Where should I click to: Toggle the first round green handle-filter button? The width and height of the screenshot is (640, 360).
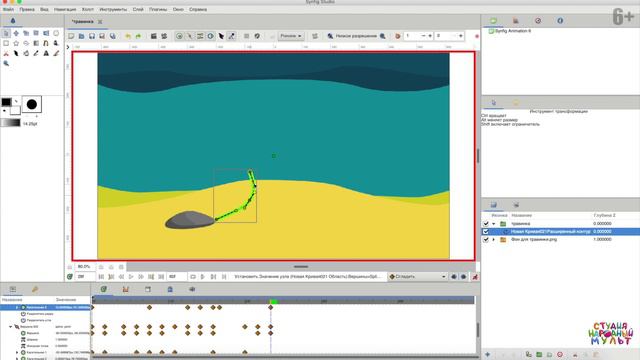click(x=179, y=36)
